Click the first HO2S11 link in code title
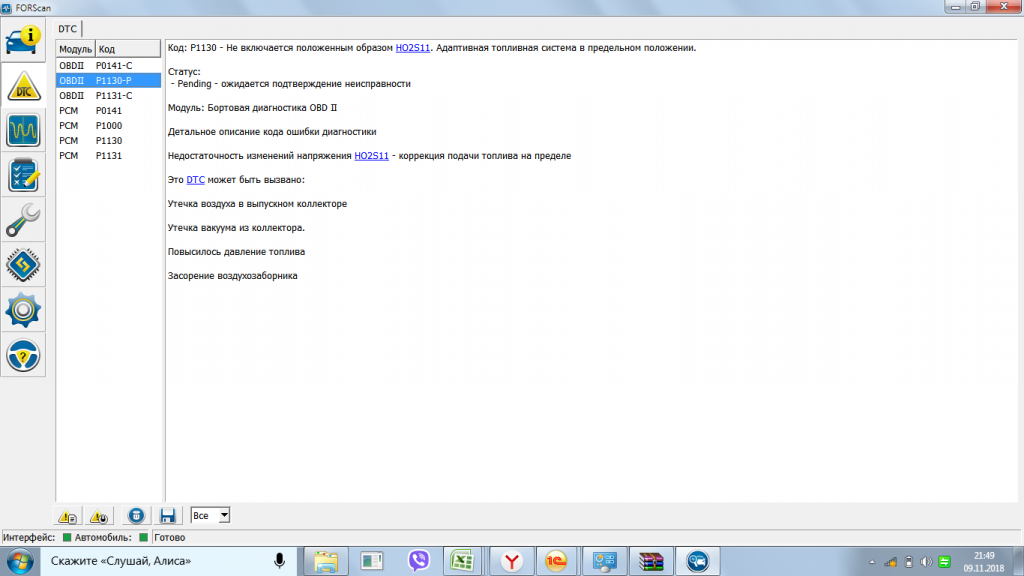Image resolution: width=1024 pixels, height=576 pixels. coord(412,47)
